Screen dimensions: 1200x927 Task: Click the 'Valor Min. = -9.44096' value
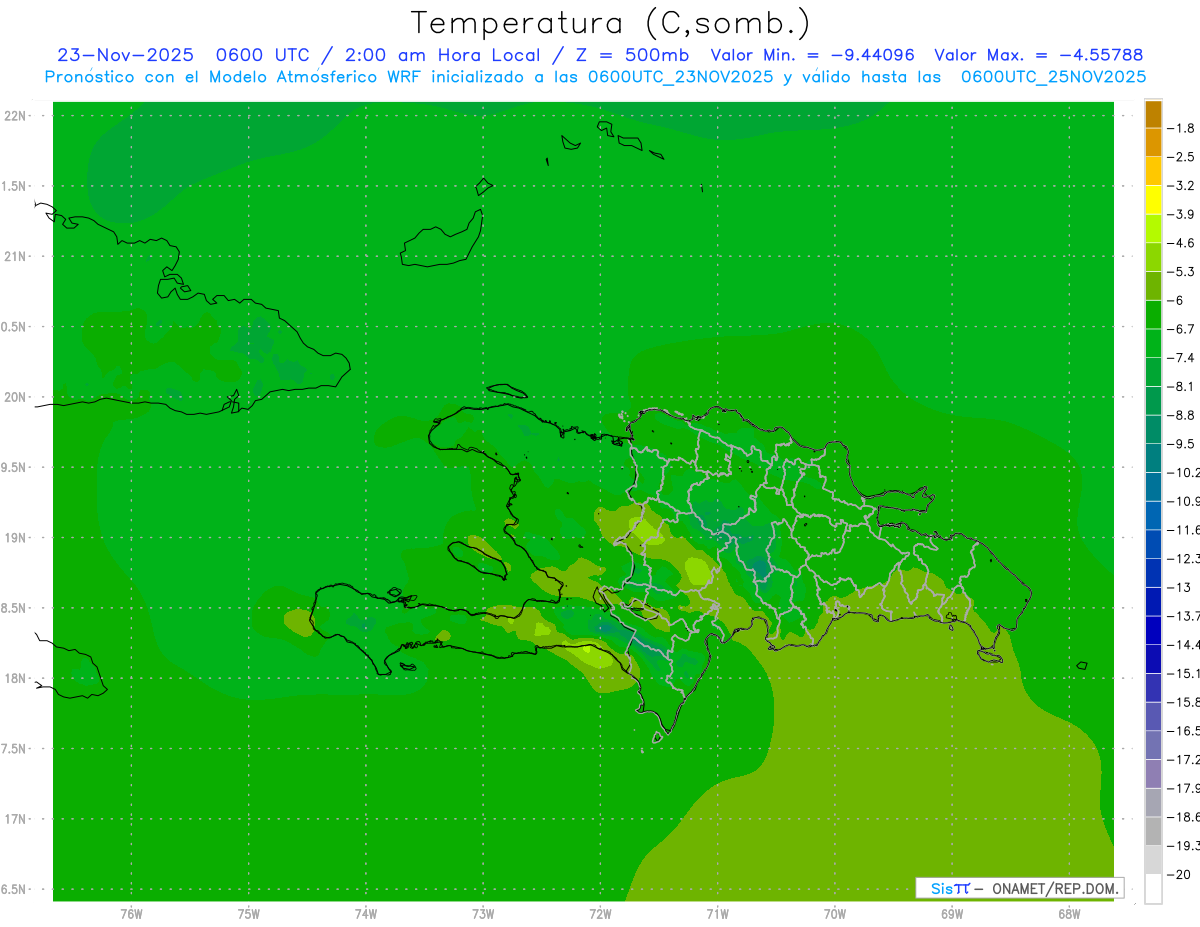tap(812, 55)
